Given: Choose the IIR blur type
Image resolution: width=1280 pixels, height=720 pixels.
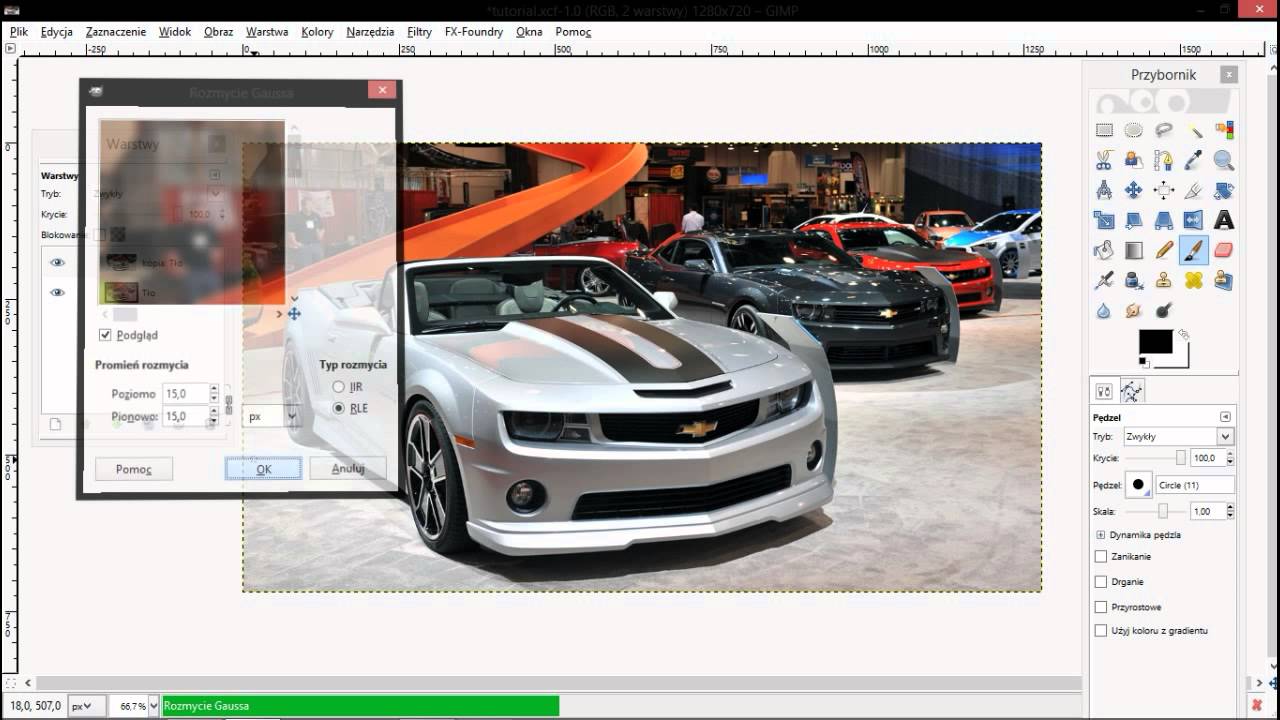Looking at the screenshot, I should pos(339,386).
